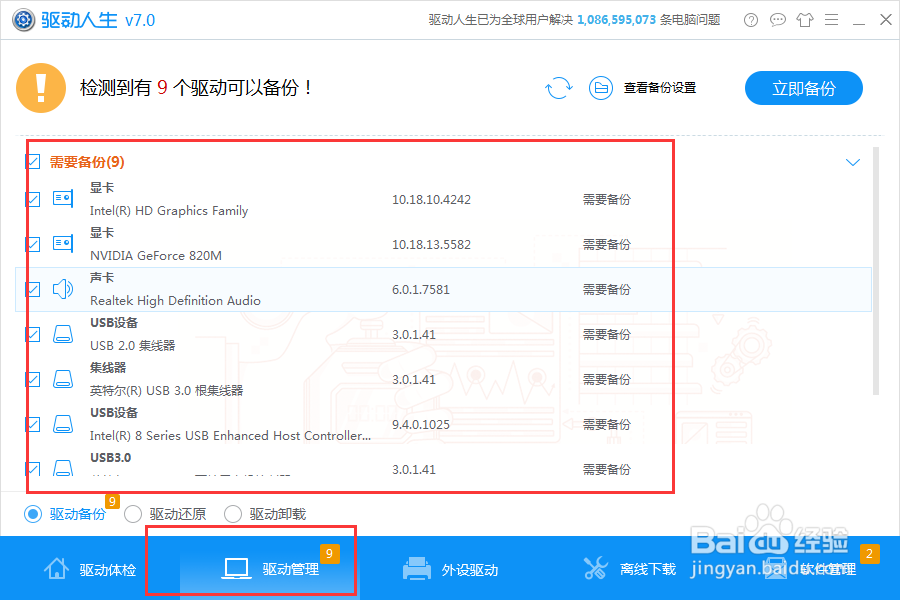Click graphics card icon for NVIDIA GeForce 820M

(x=63, y=244)
